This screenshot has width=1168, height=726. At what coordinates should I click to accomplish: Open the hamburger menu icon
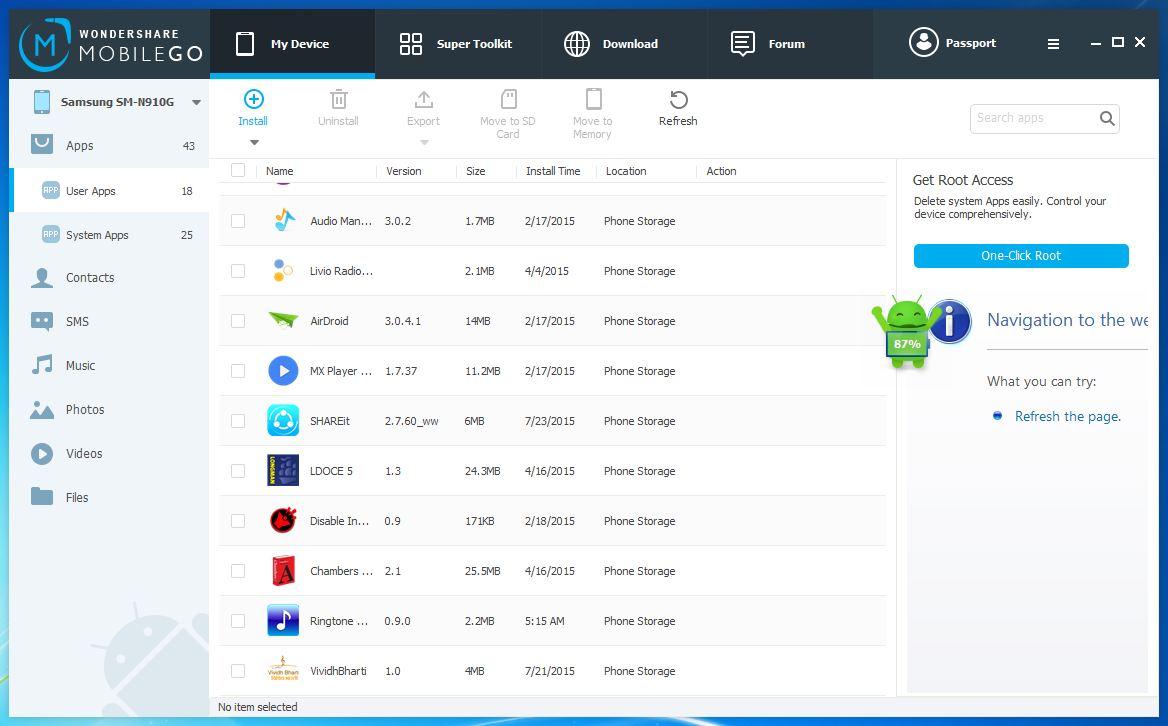tap(1053, 44)
